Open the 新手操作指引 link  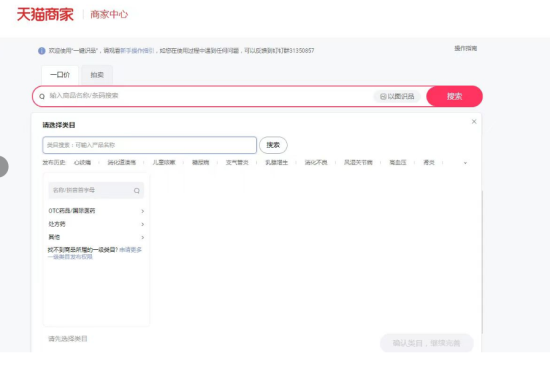(137, 51)
